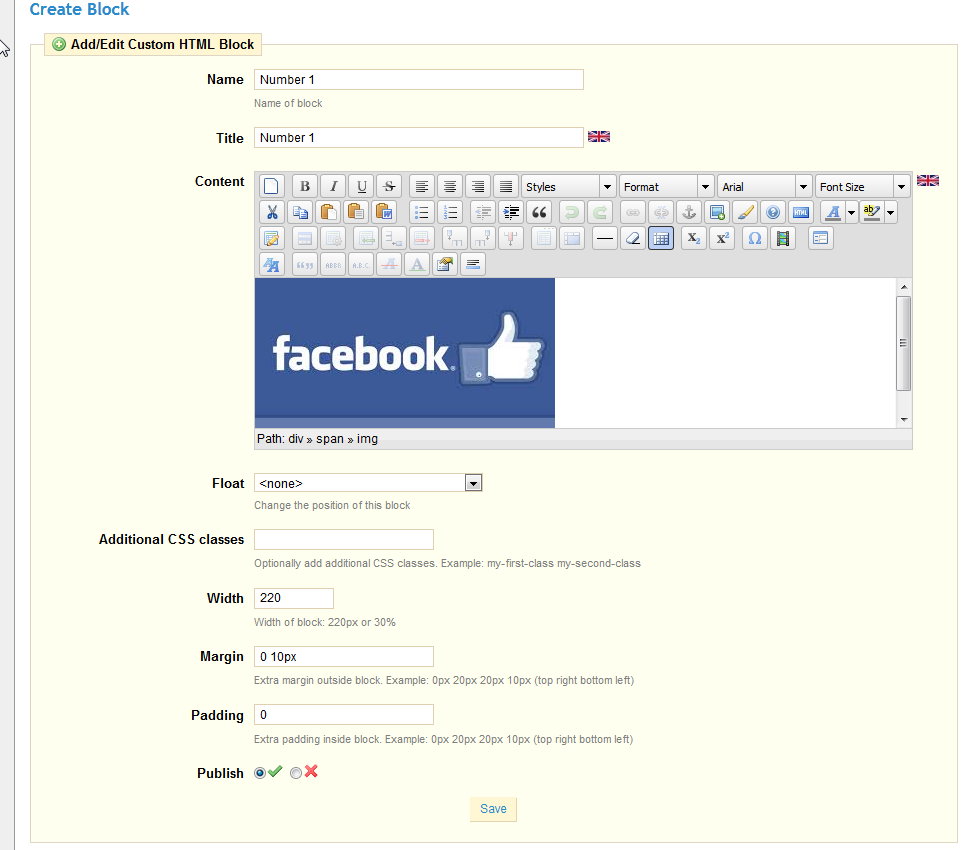The image size is (962, 850).
Task: Click the visual control characters icon
Action: [473, 265]
